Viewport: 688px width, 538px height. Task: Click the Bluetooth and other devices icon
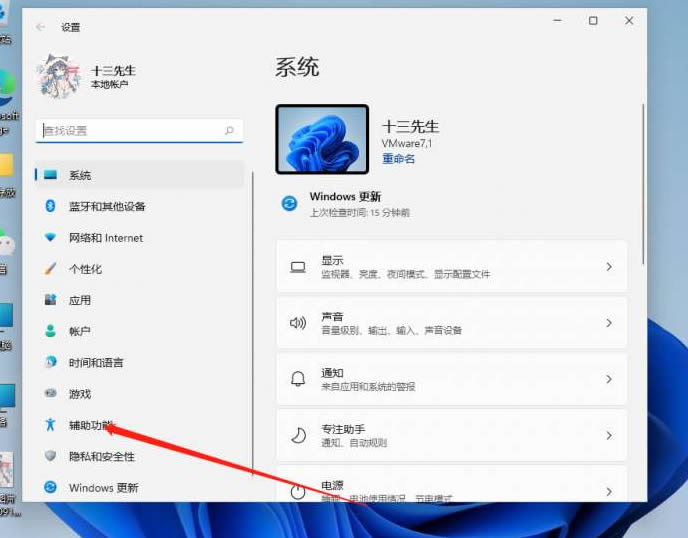point(50,206)
